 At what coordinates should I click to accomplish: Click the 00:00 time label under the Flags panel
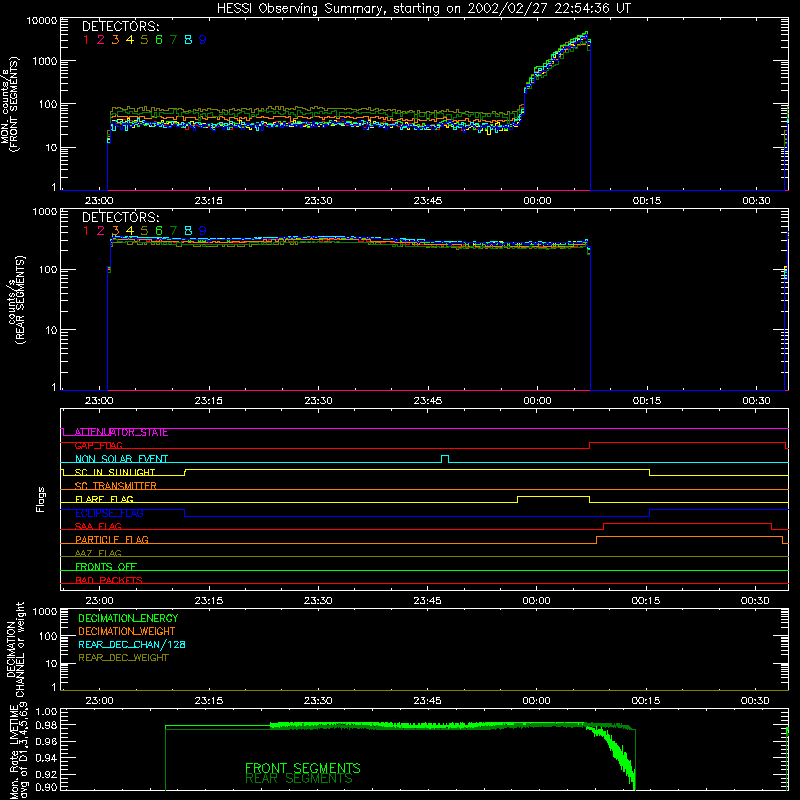coord(537,601)
